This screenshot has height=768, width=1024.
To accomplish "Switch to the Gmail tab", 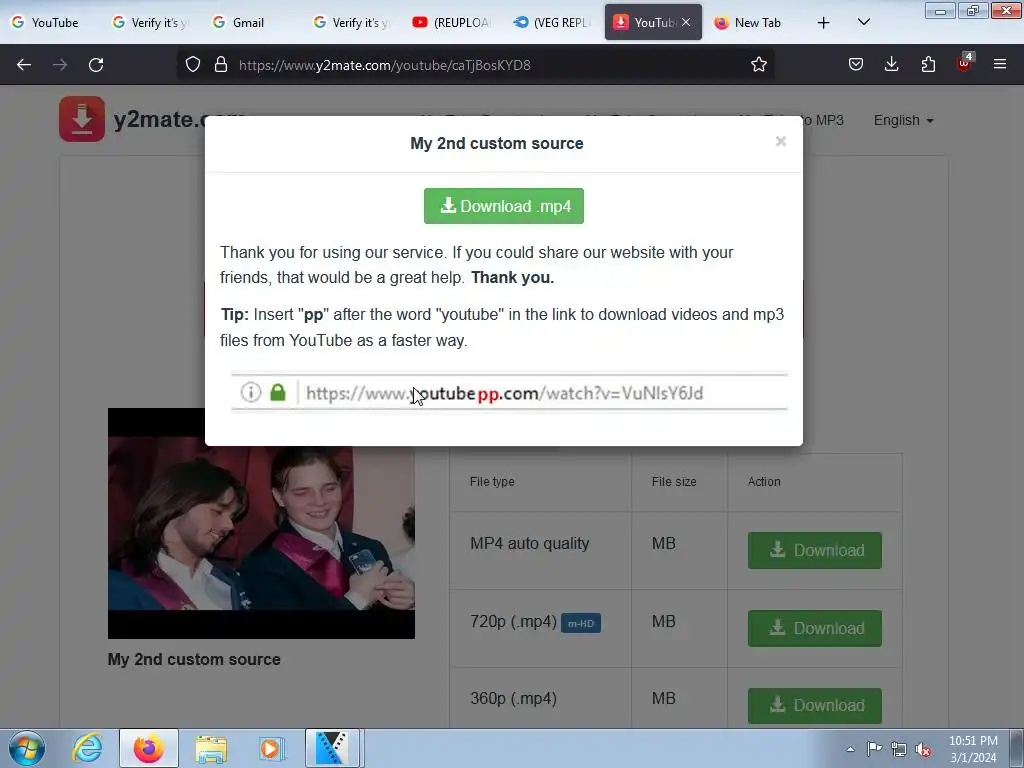I will tap(249, 23).
